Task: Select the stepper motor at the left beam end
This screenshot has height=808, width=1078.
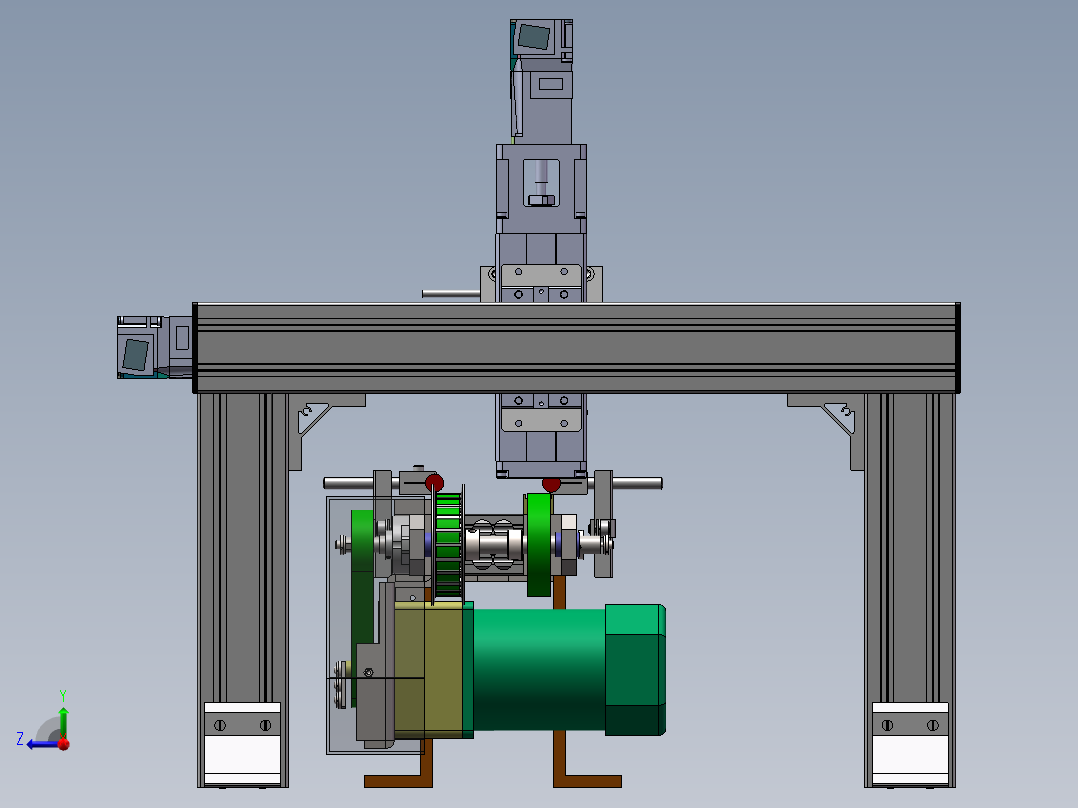Action: (155, 347)
